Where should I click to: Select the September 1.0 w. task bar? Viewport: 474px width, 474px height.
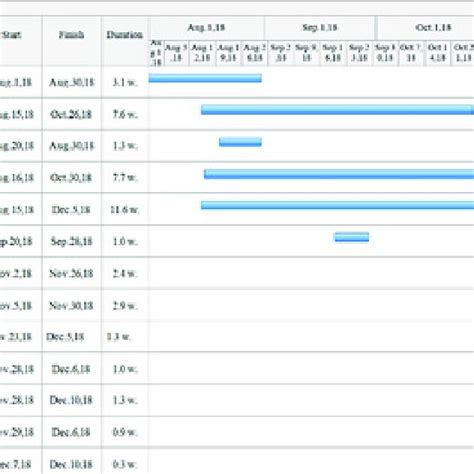pos(352,237)
